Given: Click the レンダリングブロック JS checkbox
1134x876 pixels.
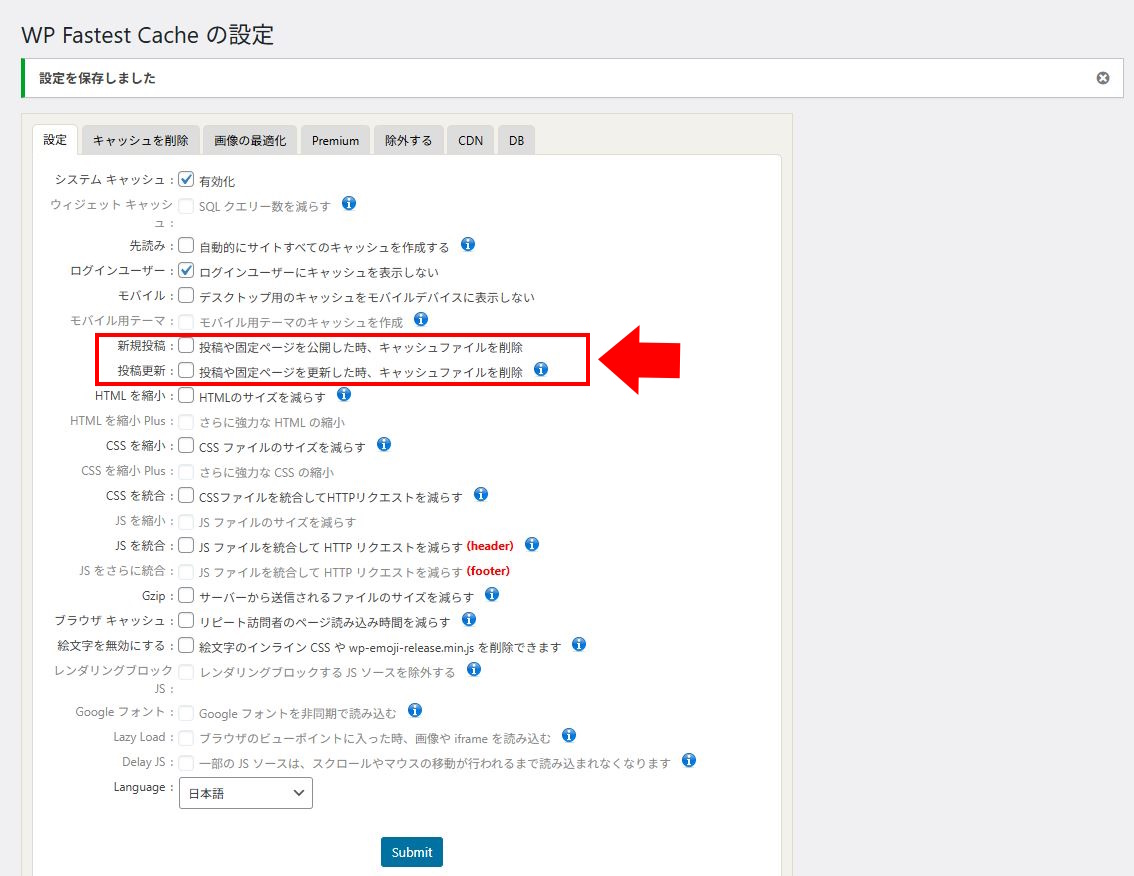Looking at the screenshot, I should click(186, 672).
